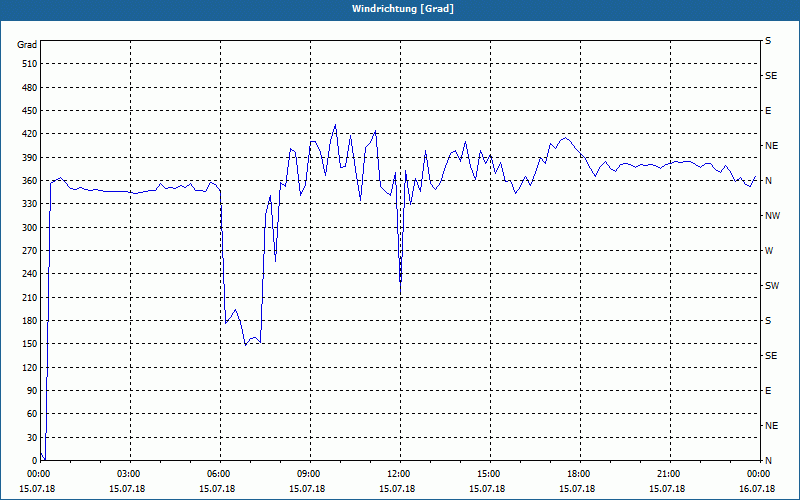Viewport: 800px width, 500px height.
Task: Click the '03:00' time label
Action: click(130, 474)
